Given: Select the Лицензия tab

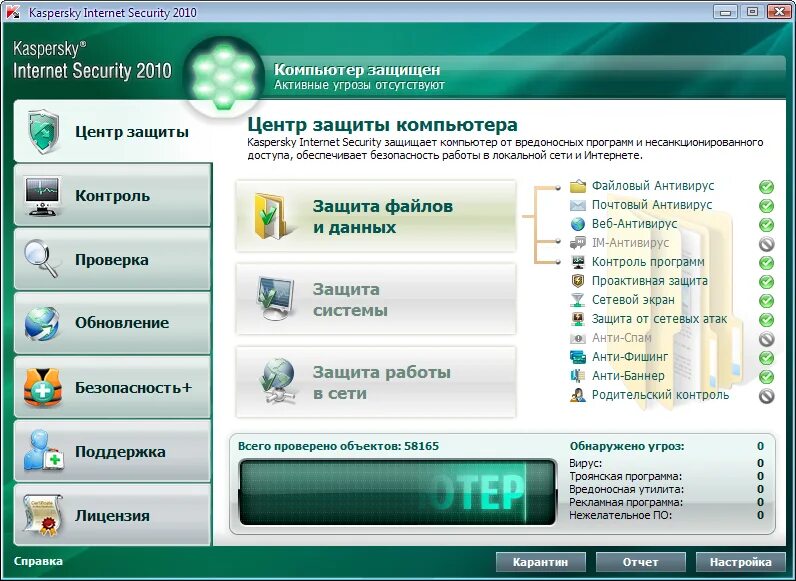Looking at the screenshot, I should click(x=113, y=515).
